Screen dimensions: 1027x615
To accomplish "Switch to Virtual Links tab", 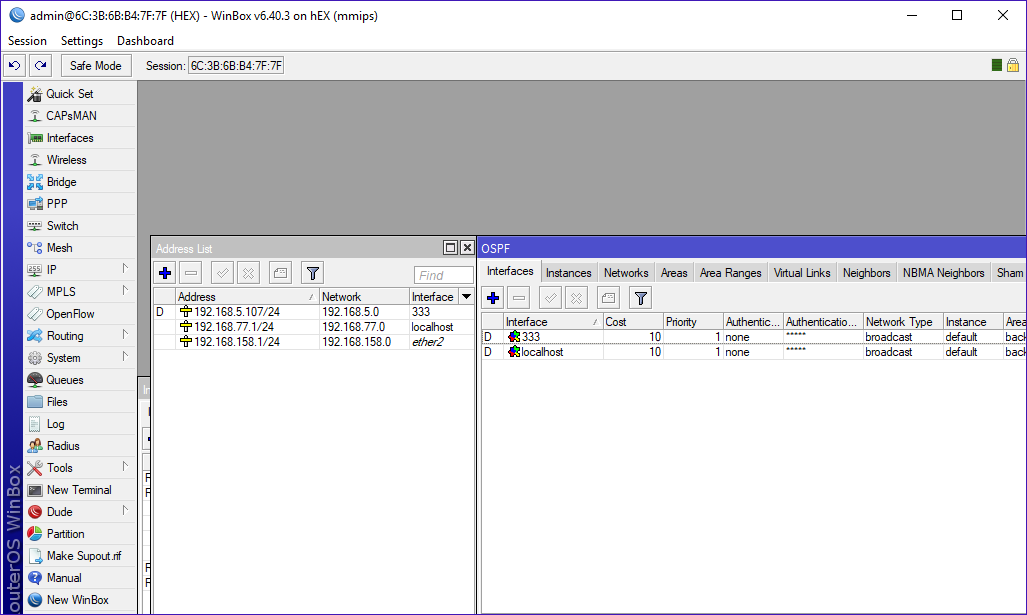I will 802,273.
